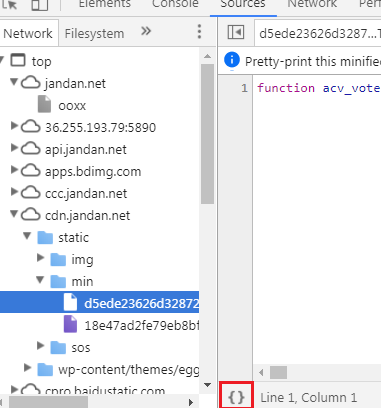Show more navigator tabs double chevron
381x408 pixels.
146,31
